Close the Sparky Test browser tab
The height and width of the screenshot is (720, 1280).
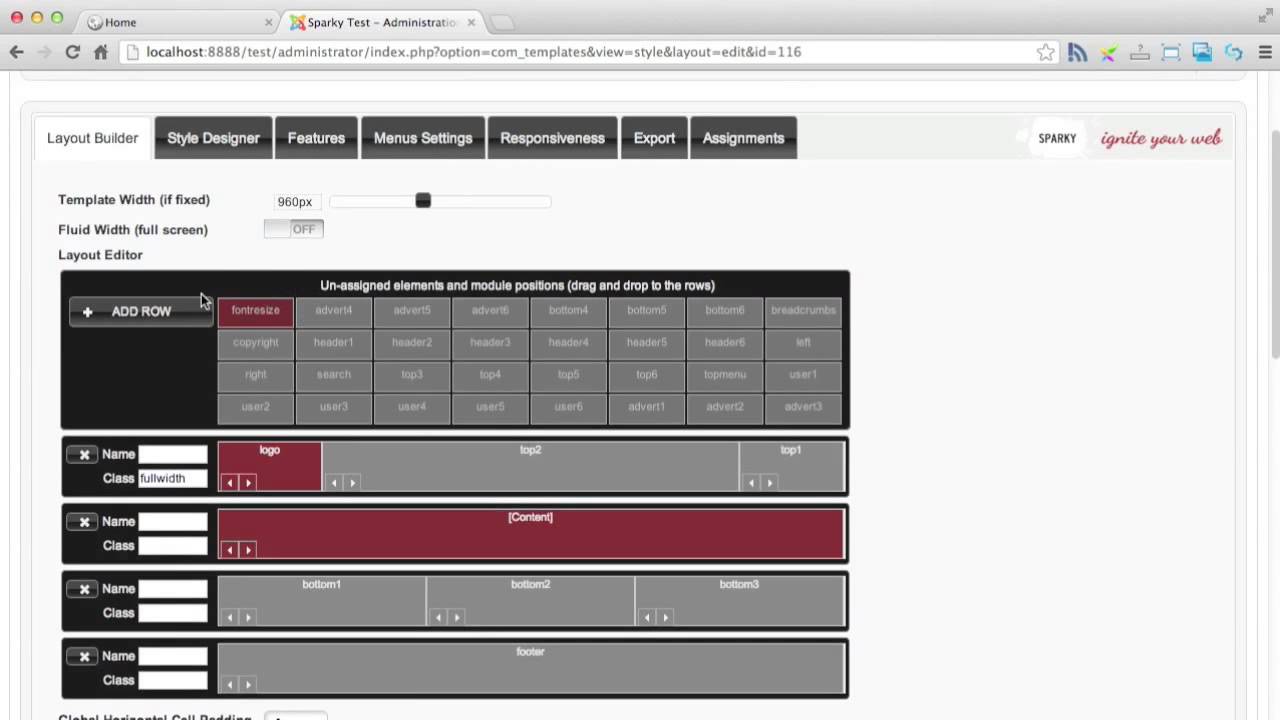pyautogui.click(x=471, y=22)
